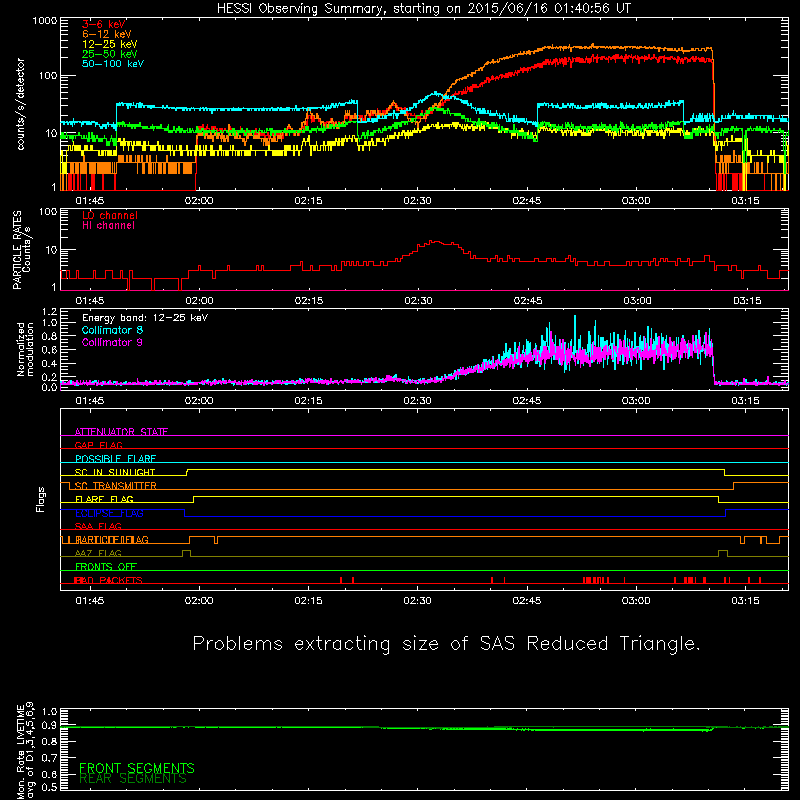Select the cyan 50-100 keV legend label
800x800 pixels.
[113, 64]
